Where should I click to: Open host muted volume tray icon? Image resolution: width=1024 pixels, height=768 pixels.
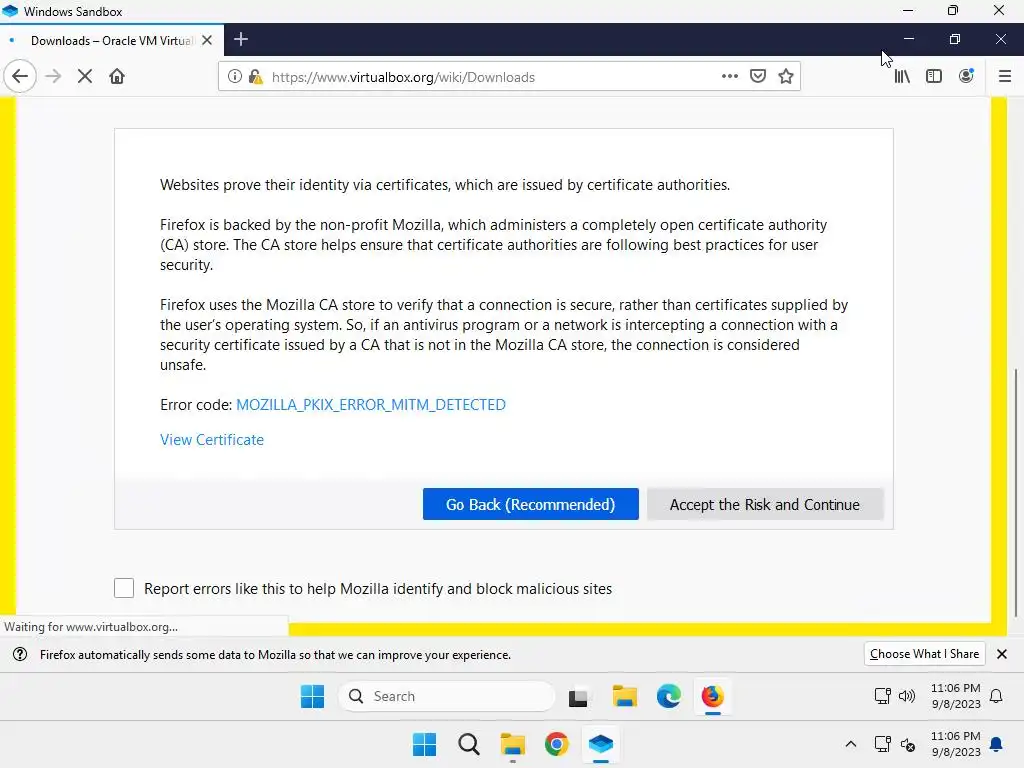click(908, 744)
